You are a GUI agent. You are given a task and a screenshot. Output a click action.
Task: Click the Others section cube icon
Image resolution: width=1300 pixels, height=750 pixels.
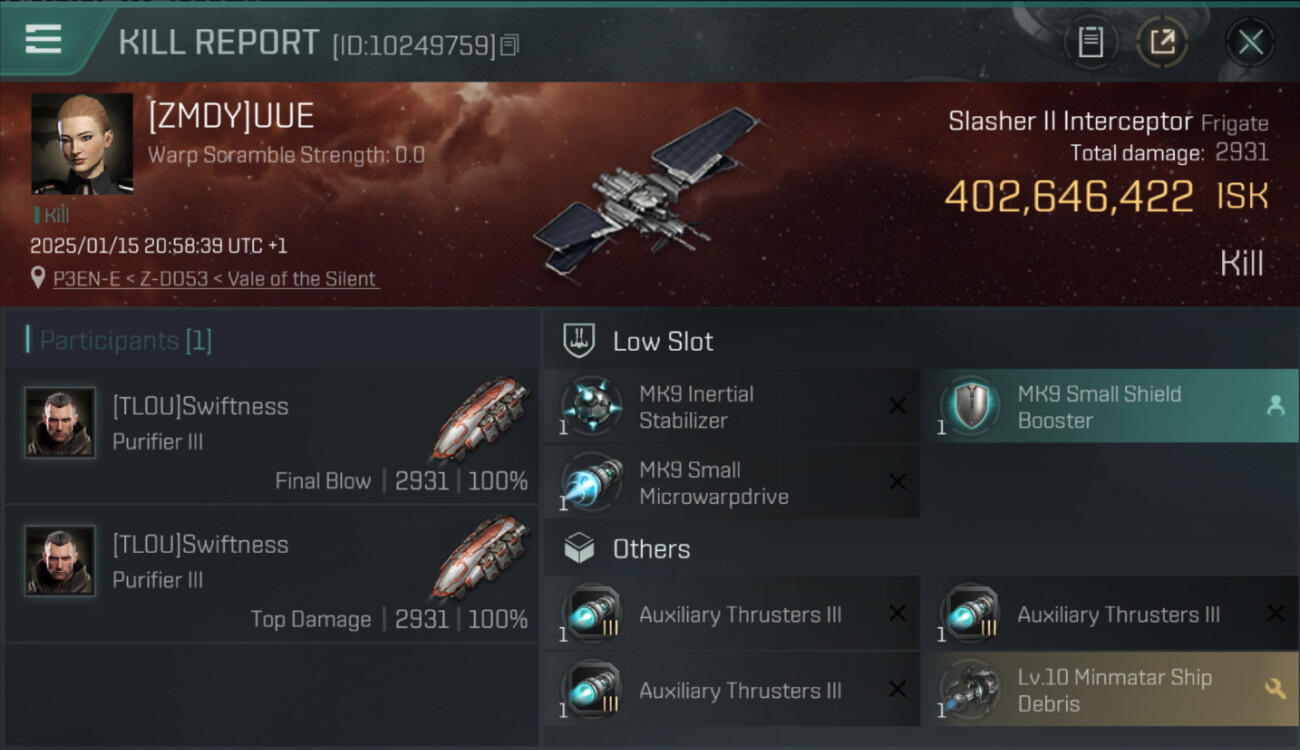pos(580,548)
